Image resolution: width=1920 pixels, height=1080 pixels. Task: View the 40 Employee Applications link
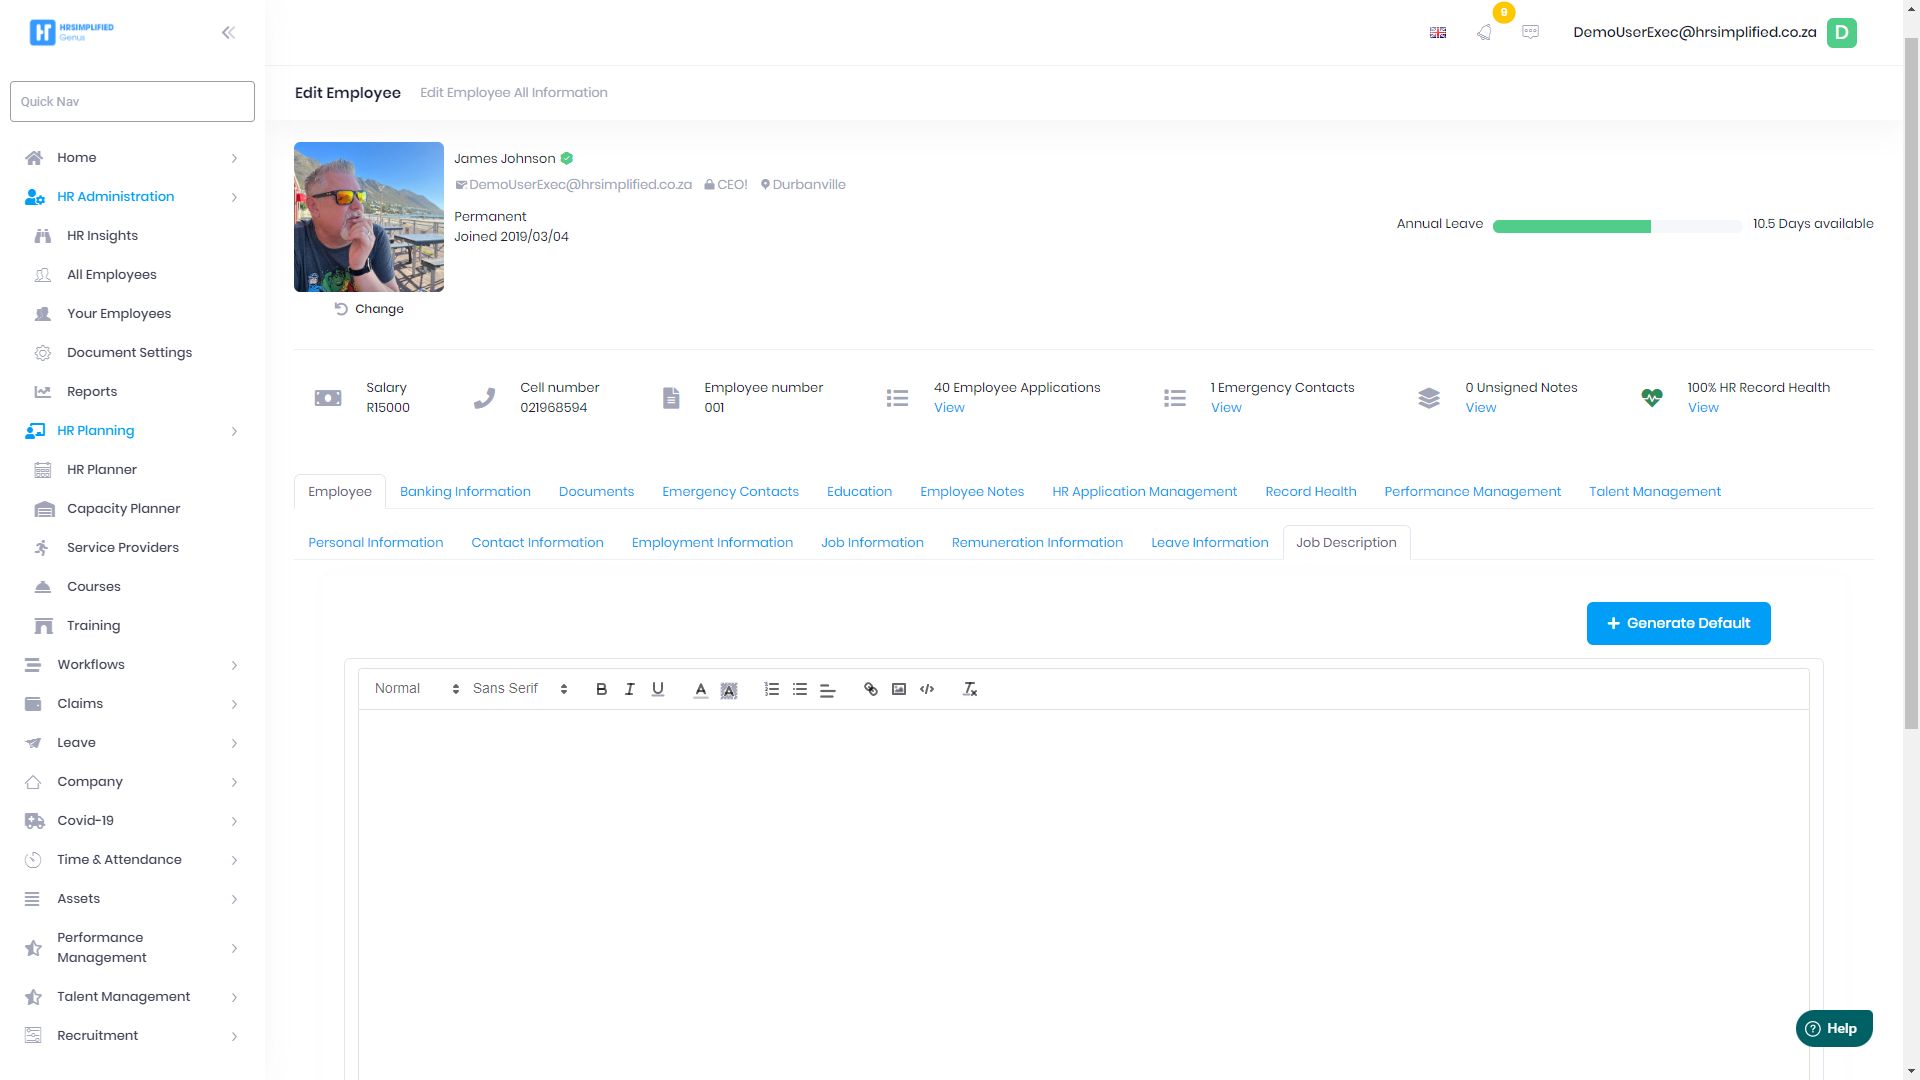(x=949, y=408)
